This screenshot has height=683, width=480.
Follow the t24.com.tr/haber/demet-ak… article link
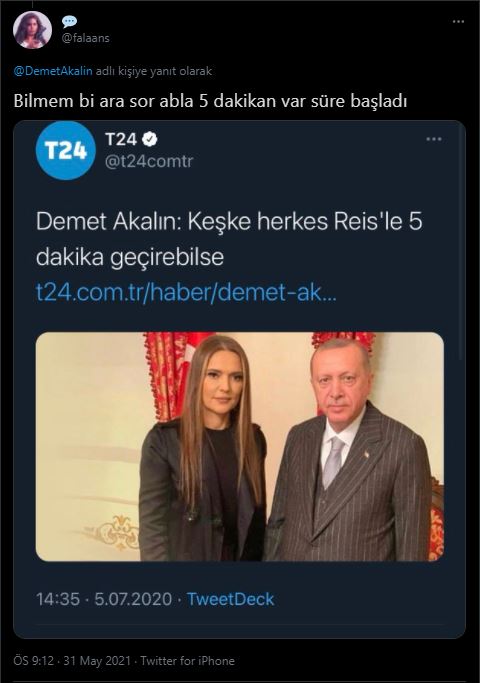tap(186, 293)
